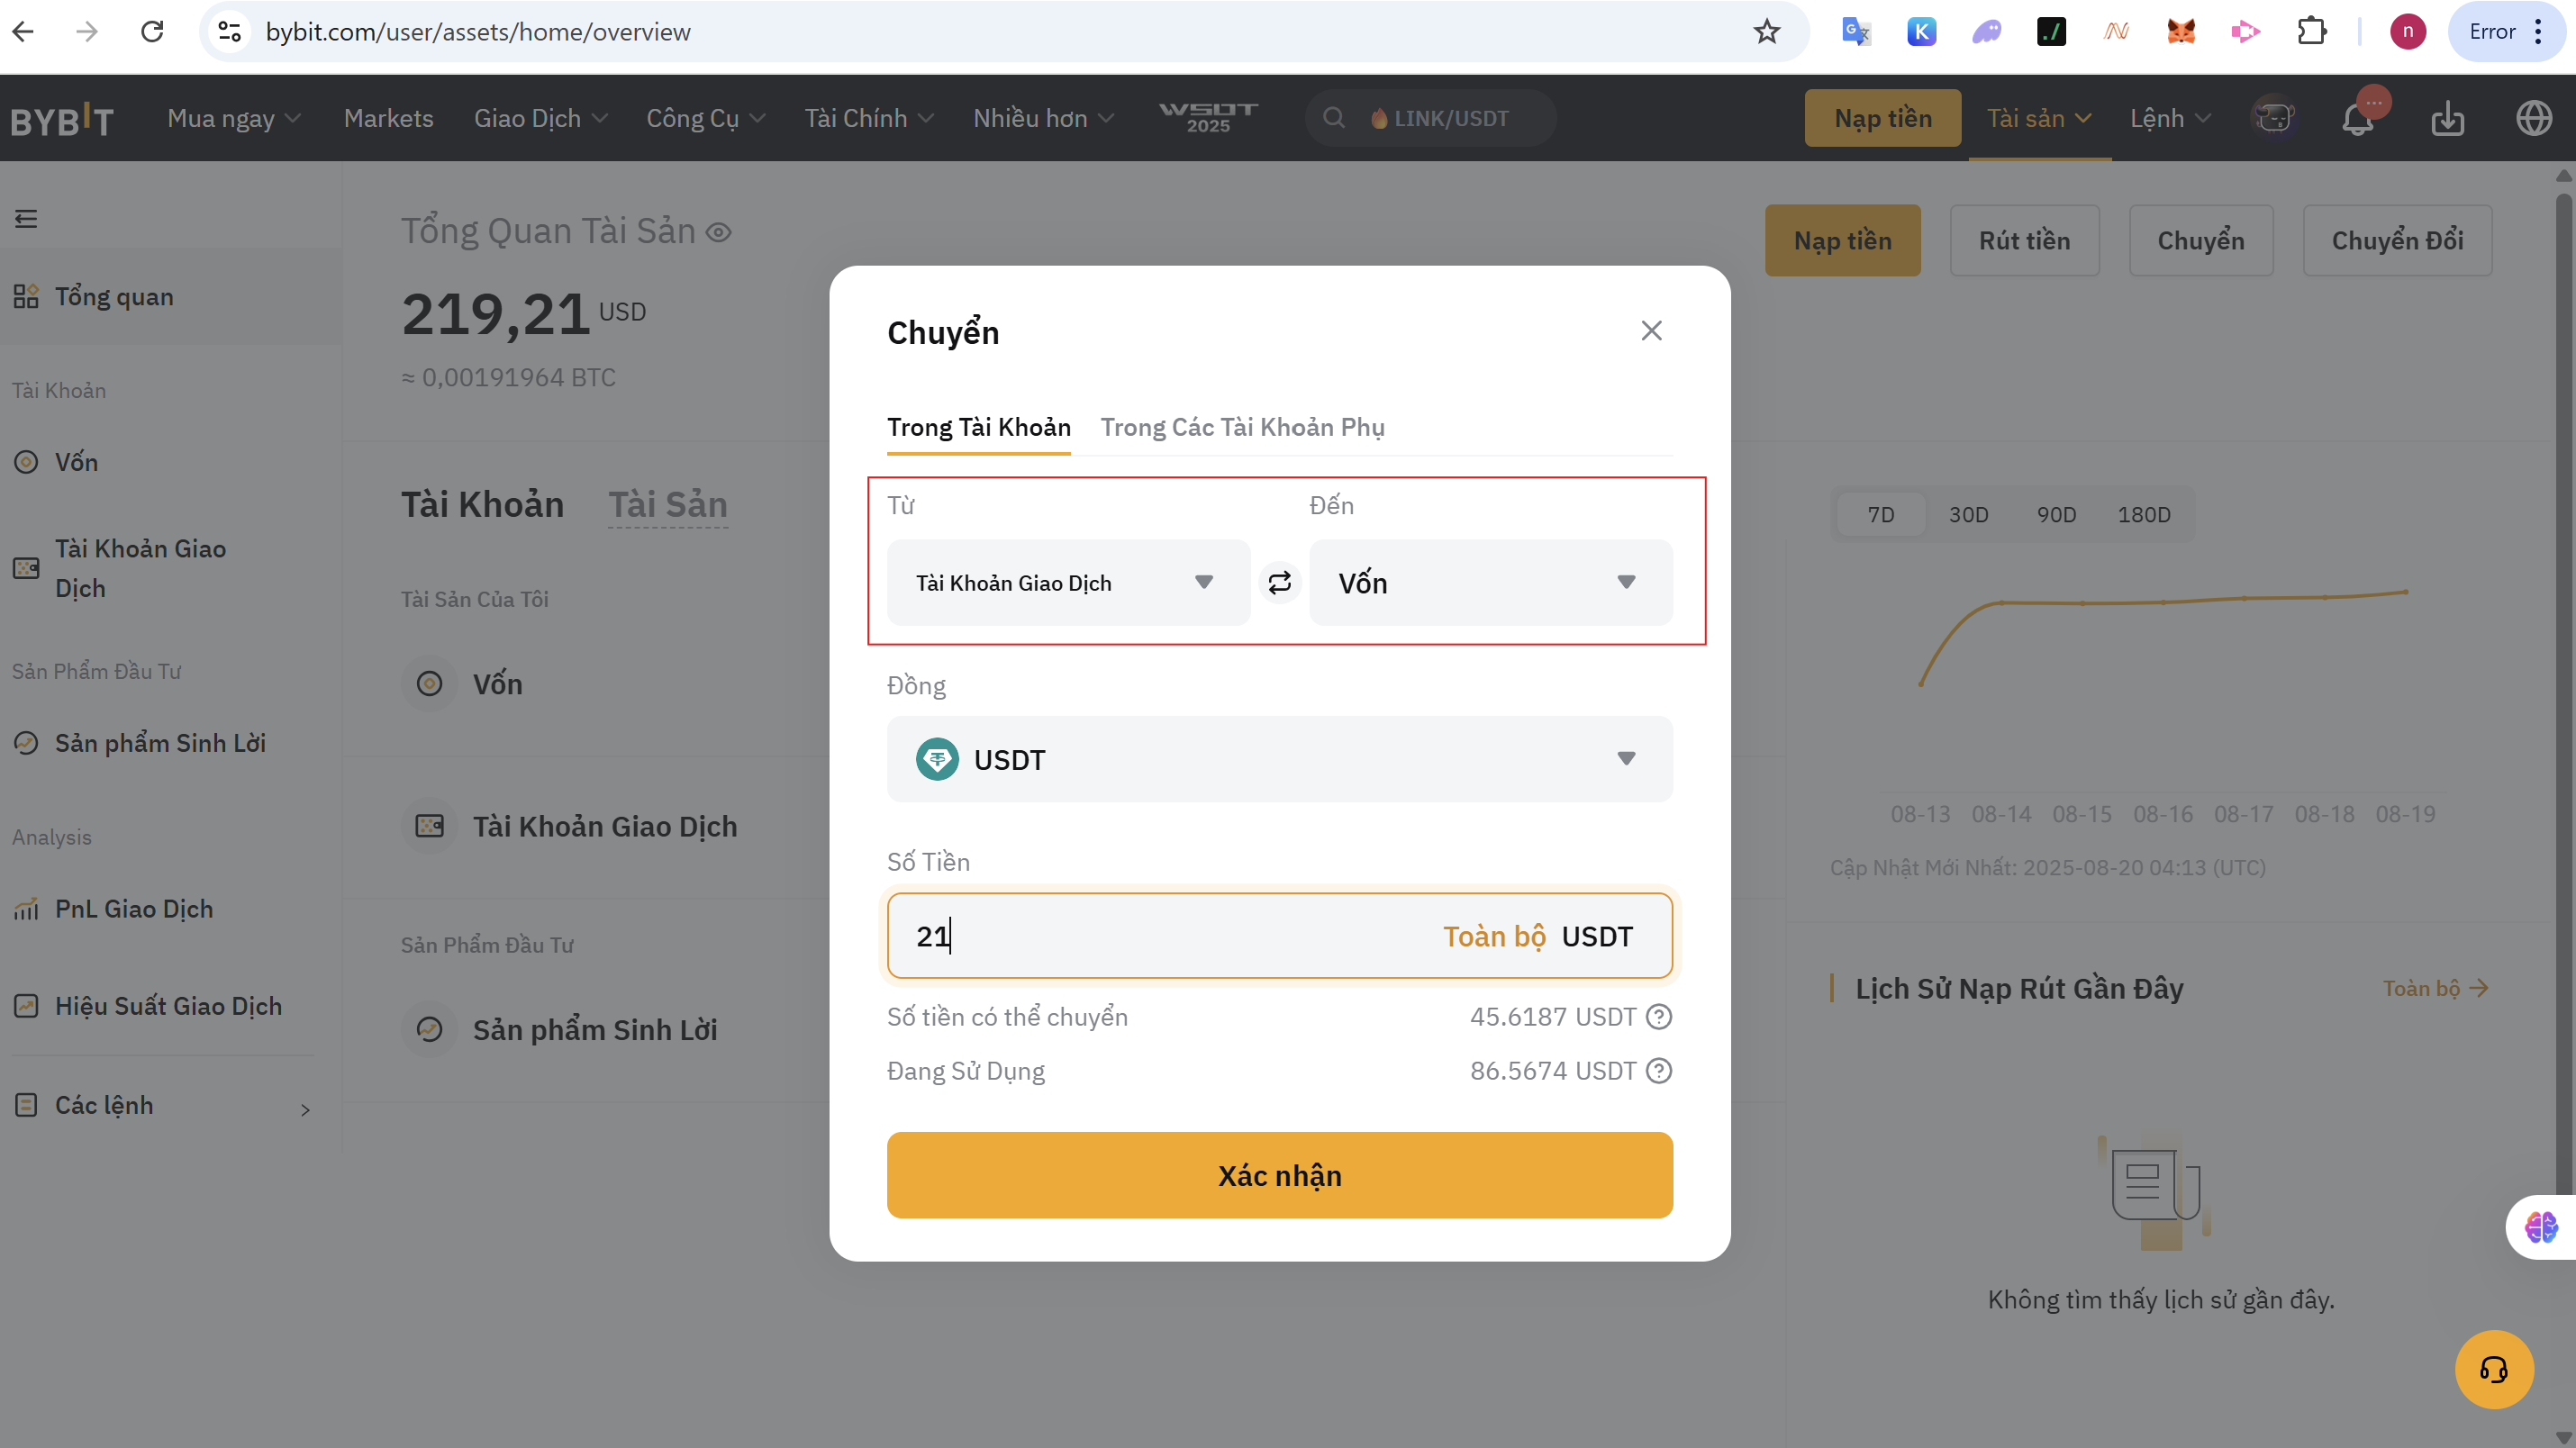Open the MetaMask fox extension
The height and width of the screenshot is (1448, 2576).
[x=2180, y=32]
